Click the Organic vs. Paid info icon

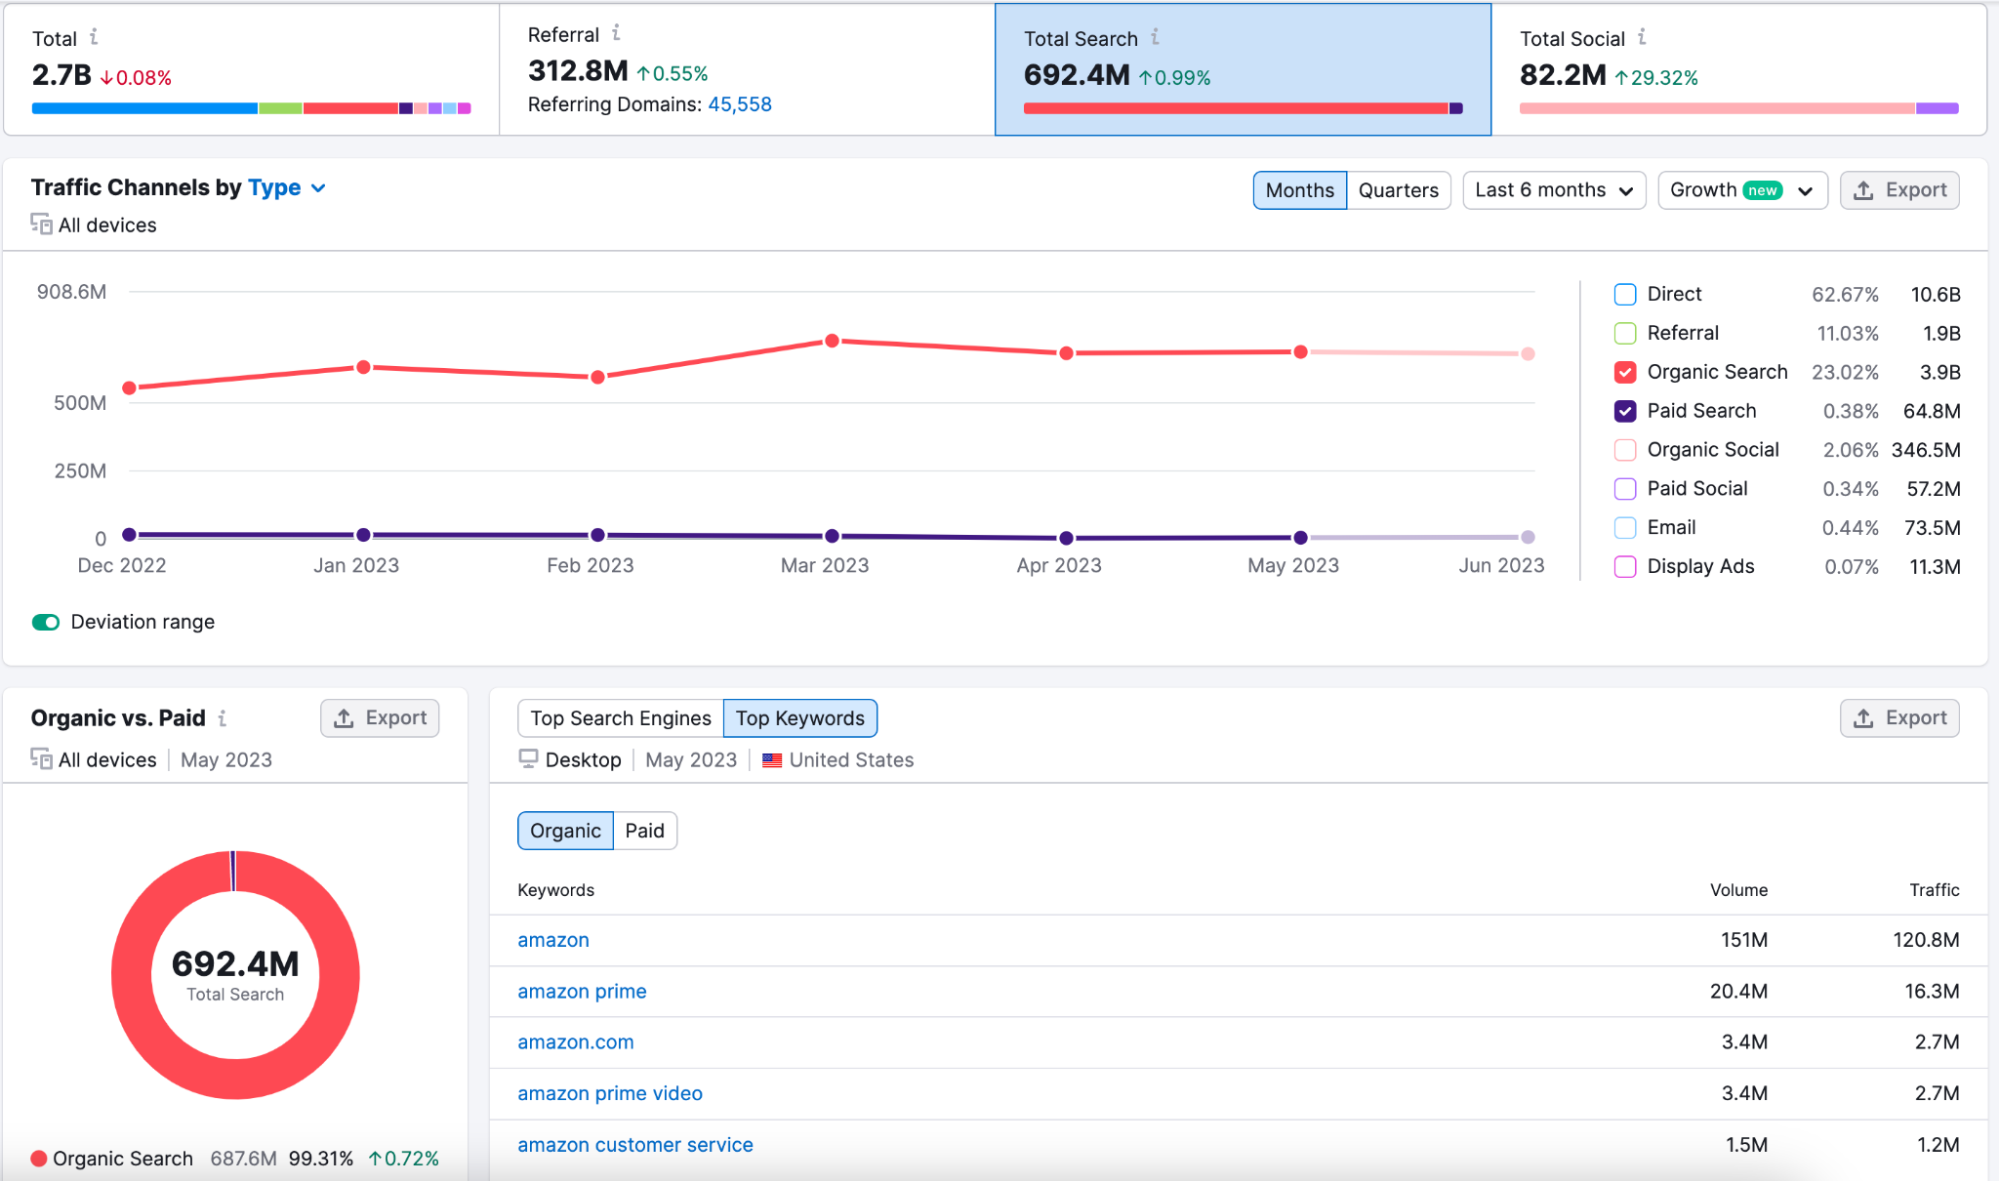[x=224, y=718]
